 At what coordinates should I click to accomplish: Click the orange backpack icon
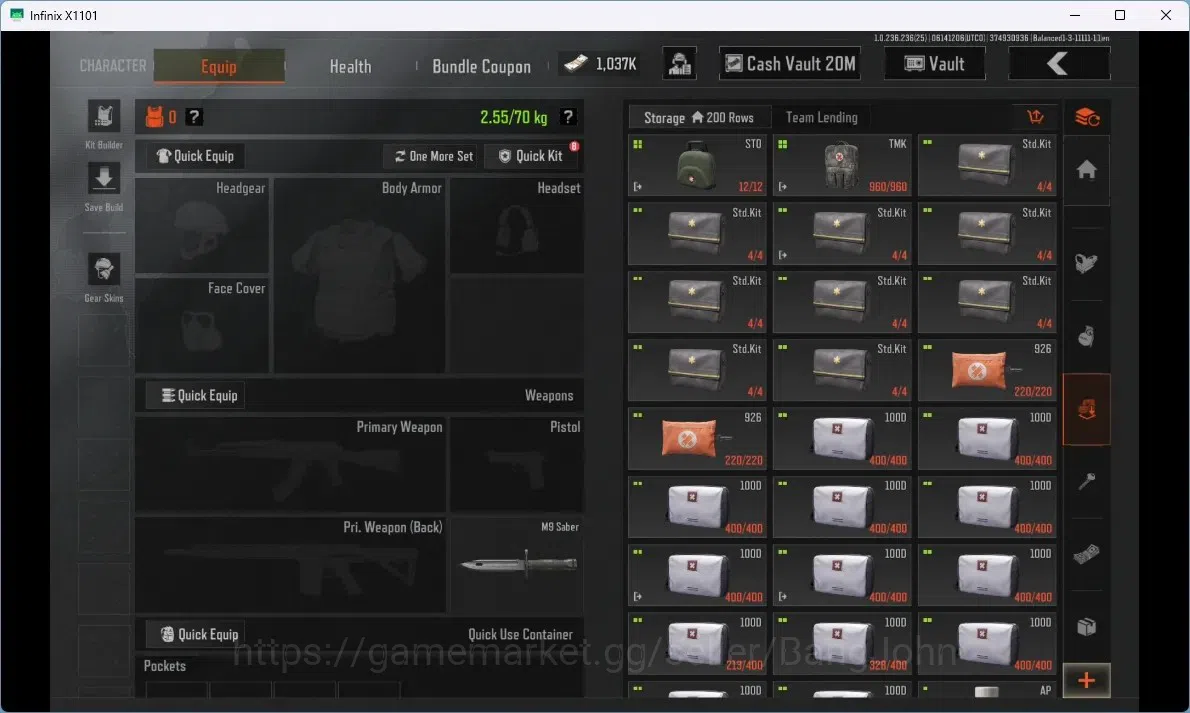click(x=155, y=117)
